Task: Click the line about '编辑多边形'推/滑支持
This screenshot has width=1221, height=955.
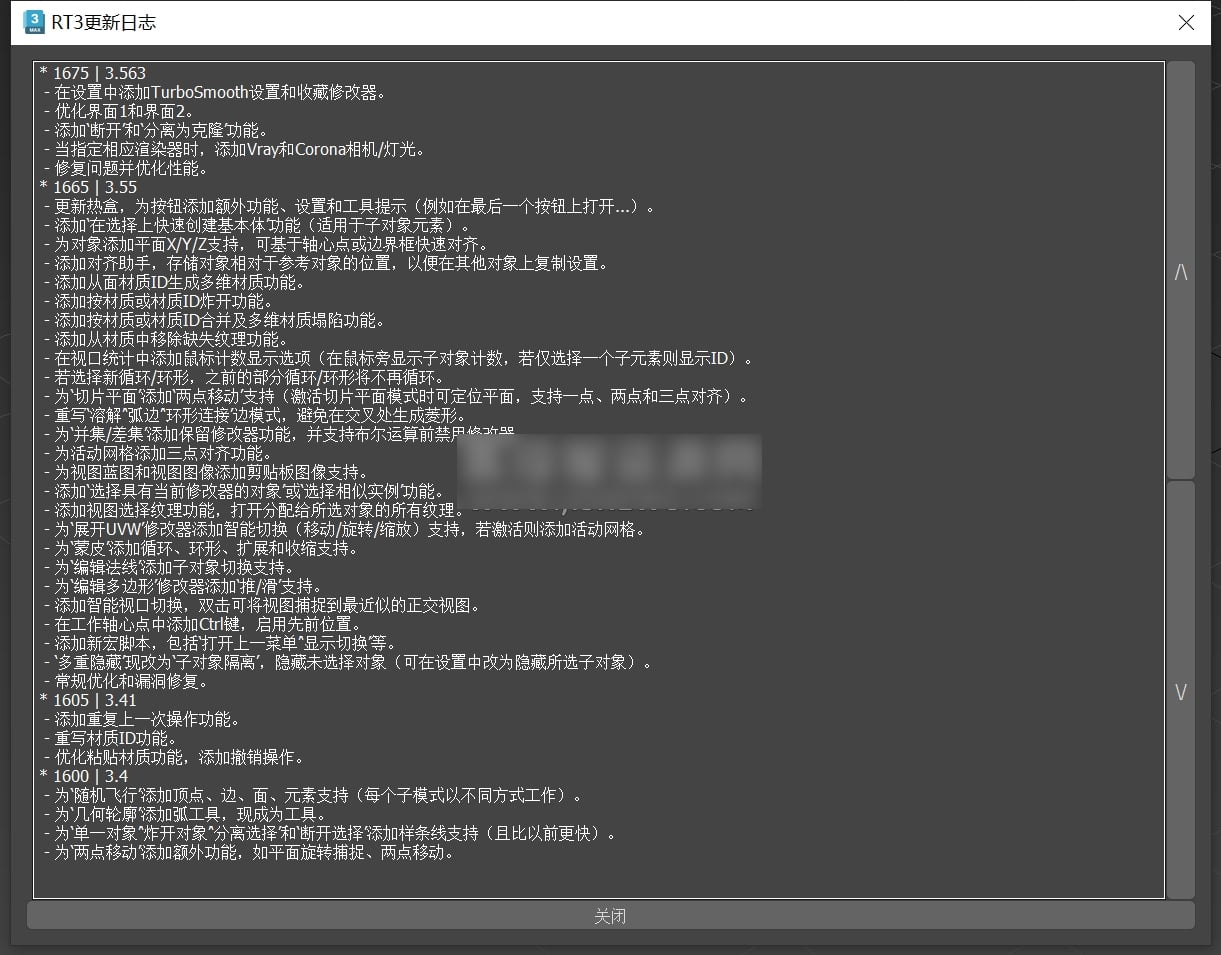Action: pos(183,586)
